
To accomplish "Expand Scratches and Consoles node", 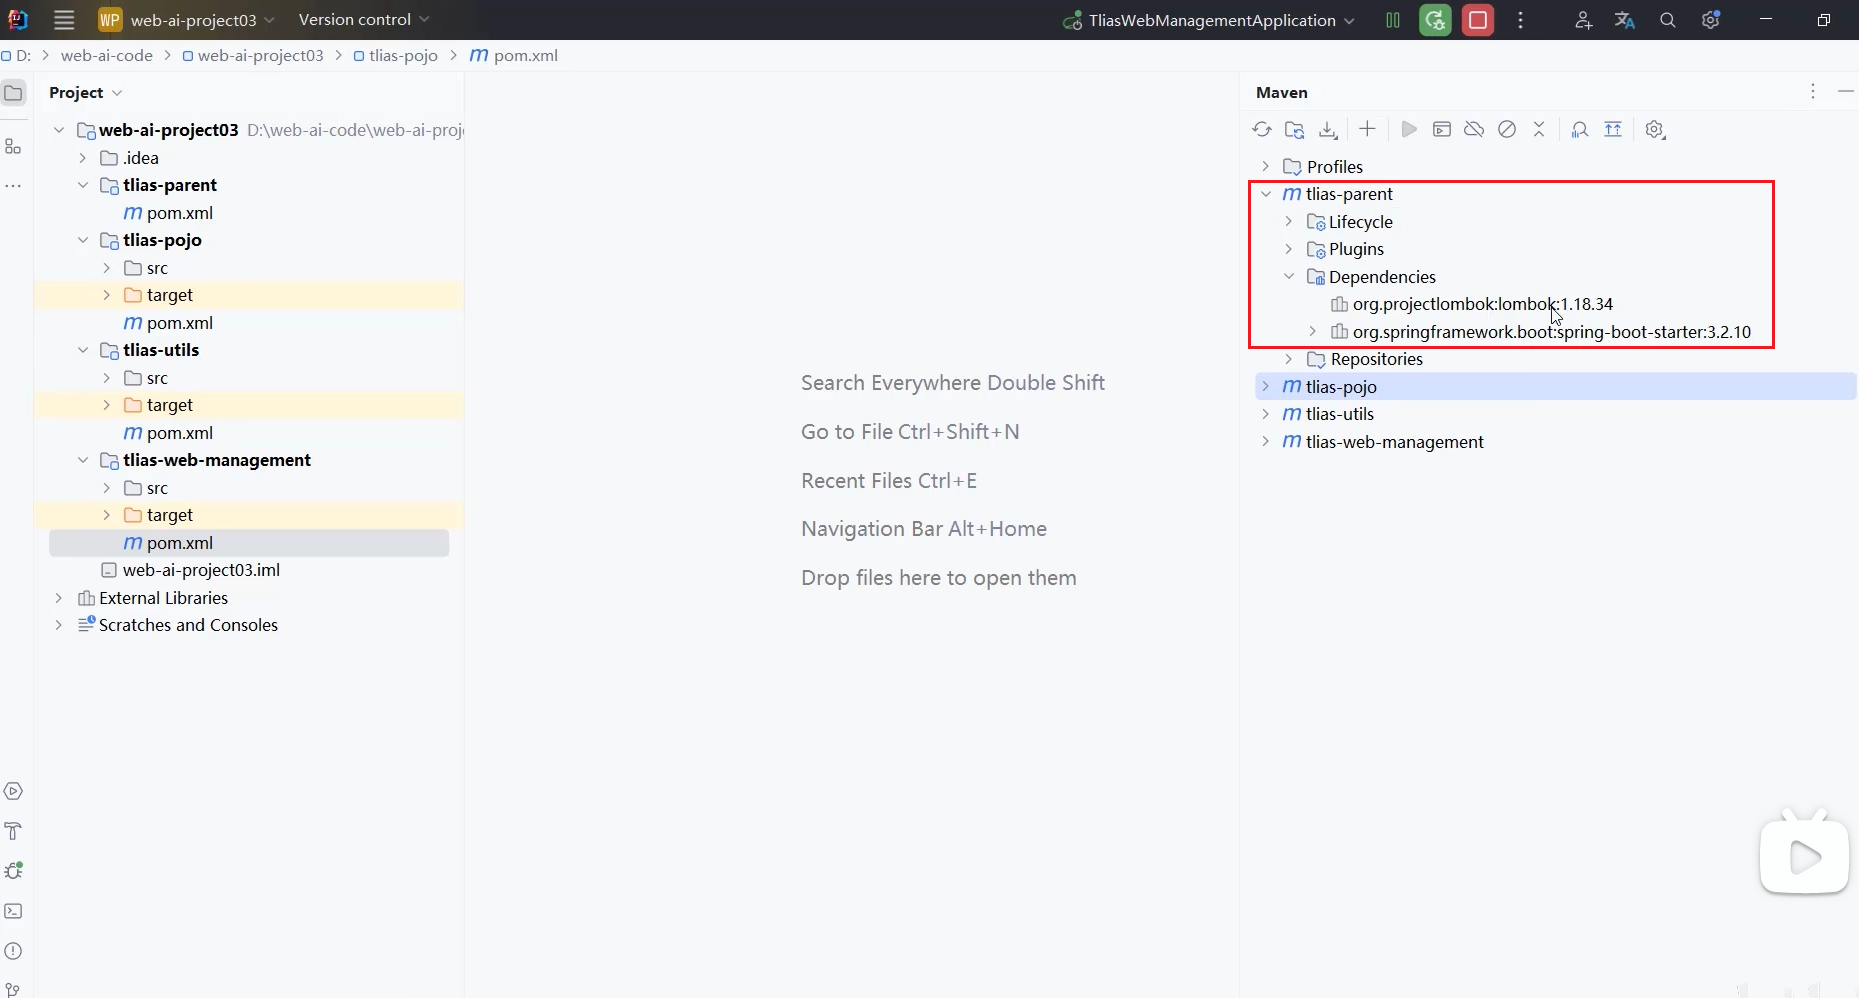I will (59, 625).
